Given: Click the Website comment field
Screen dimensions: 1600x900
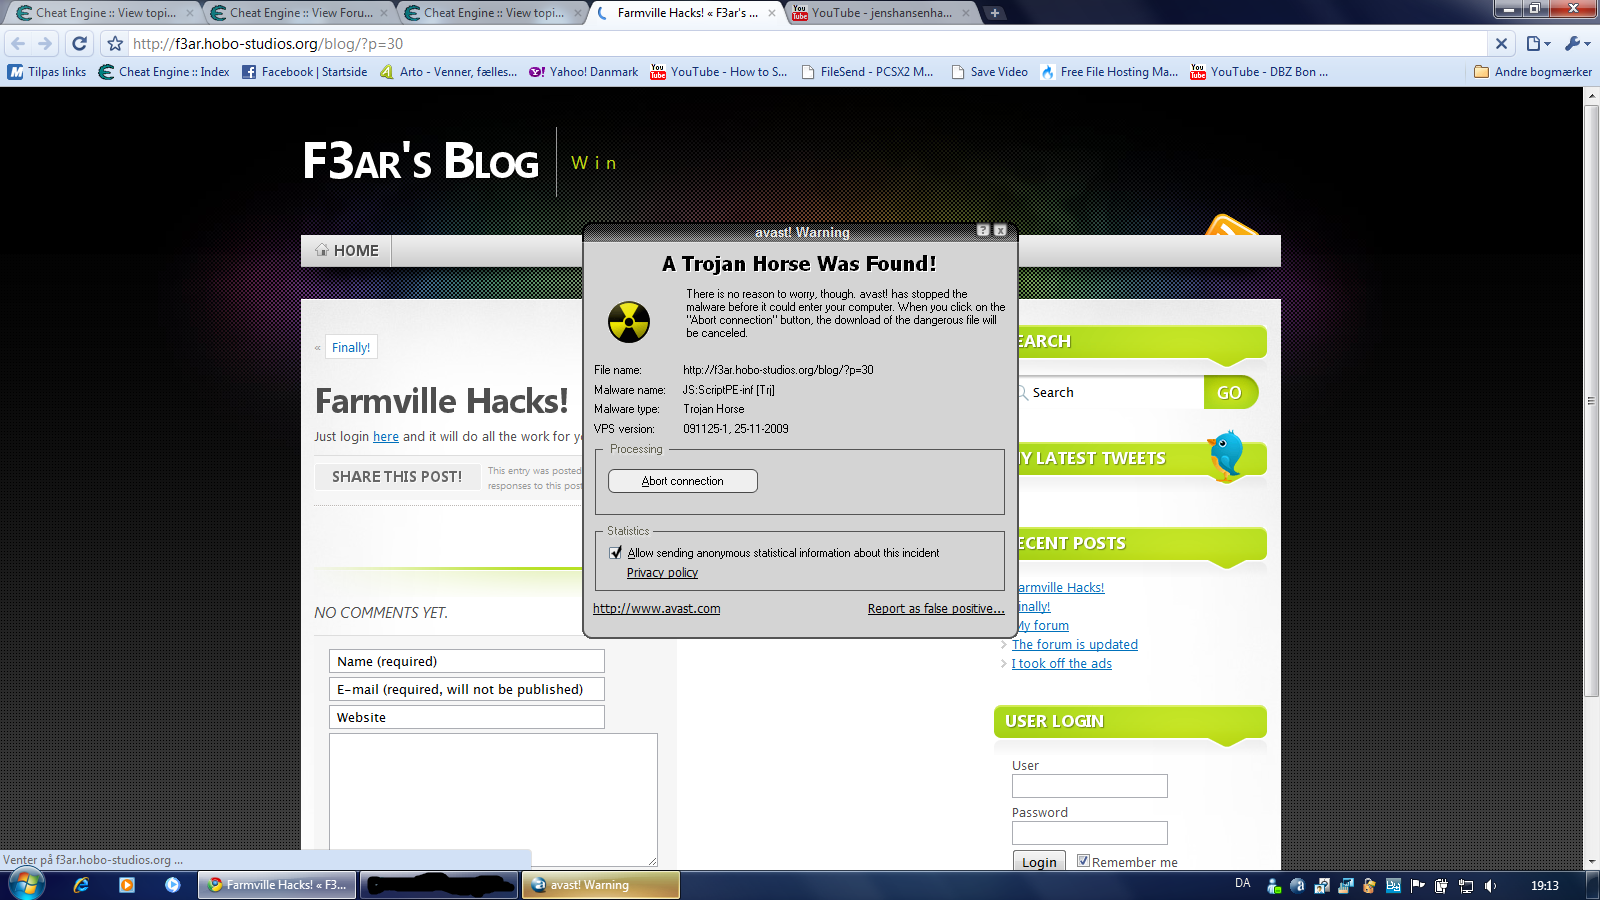Looking at the screenshot, I should [x=467, y=717].
